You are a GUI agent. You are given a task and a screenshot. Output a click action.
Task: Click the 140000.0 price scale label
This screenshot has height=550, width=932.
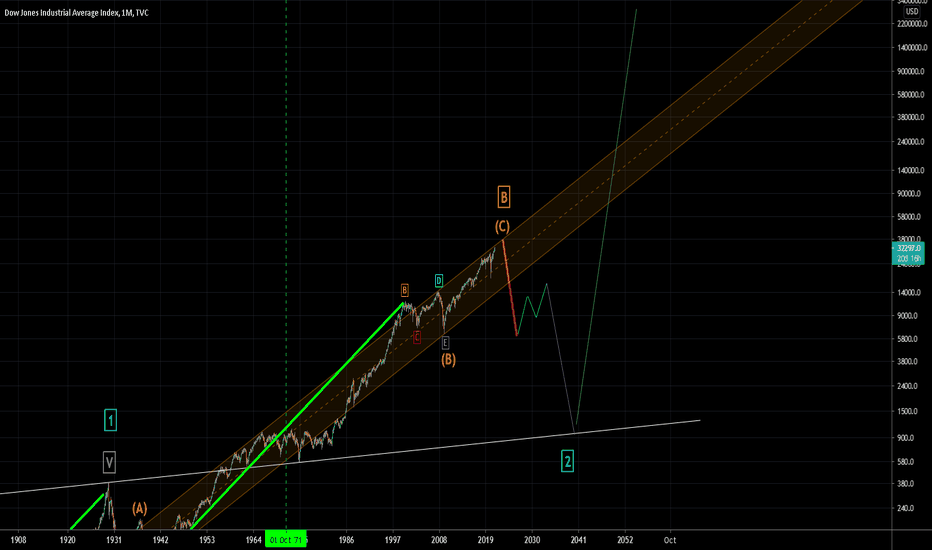(912, 170)
